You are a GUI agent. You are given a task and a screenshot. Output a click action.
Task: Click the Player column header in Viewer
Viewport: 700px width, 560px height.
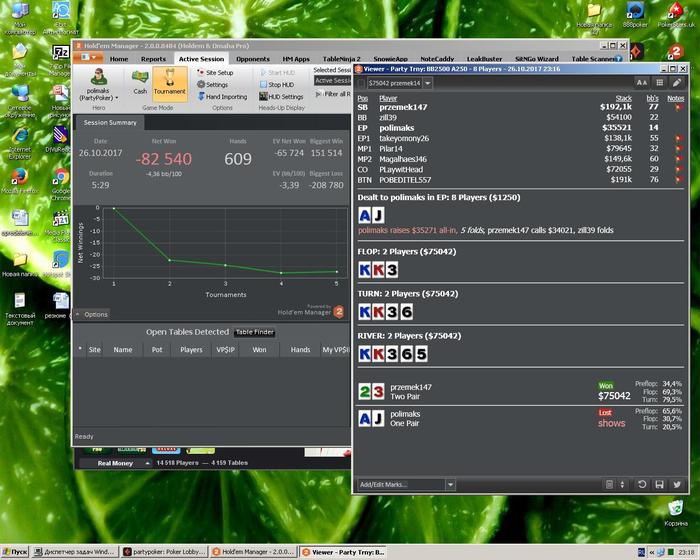point(388,98)
